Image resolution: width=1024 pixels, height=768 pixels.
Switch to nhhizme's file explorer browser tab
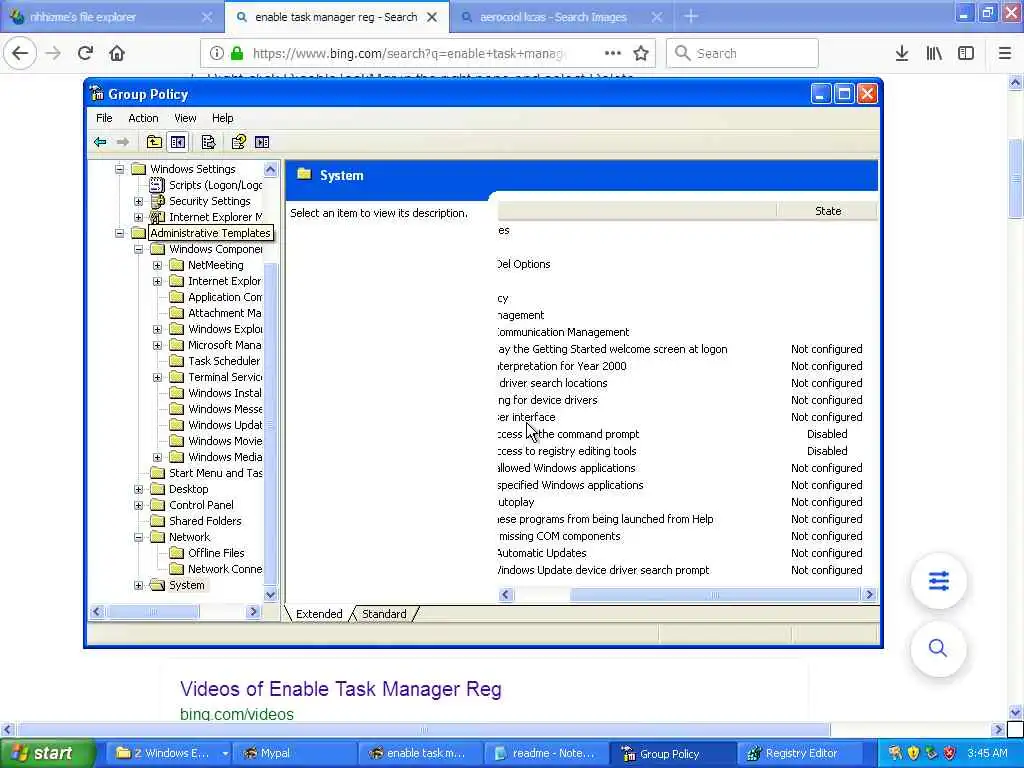(x=112, y=17)
